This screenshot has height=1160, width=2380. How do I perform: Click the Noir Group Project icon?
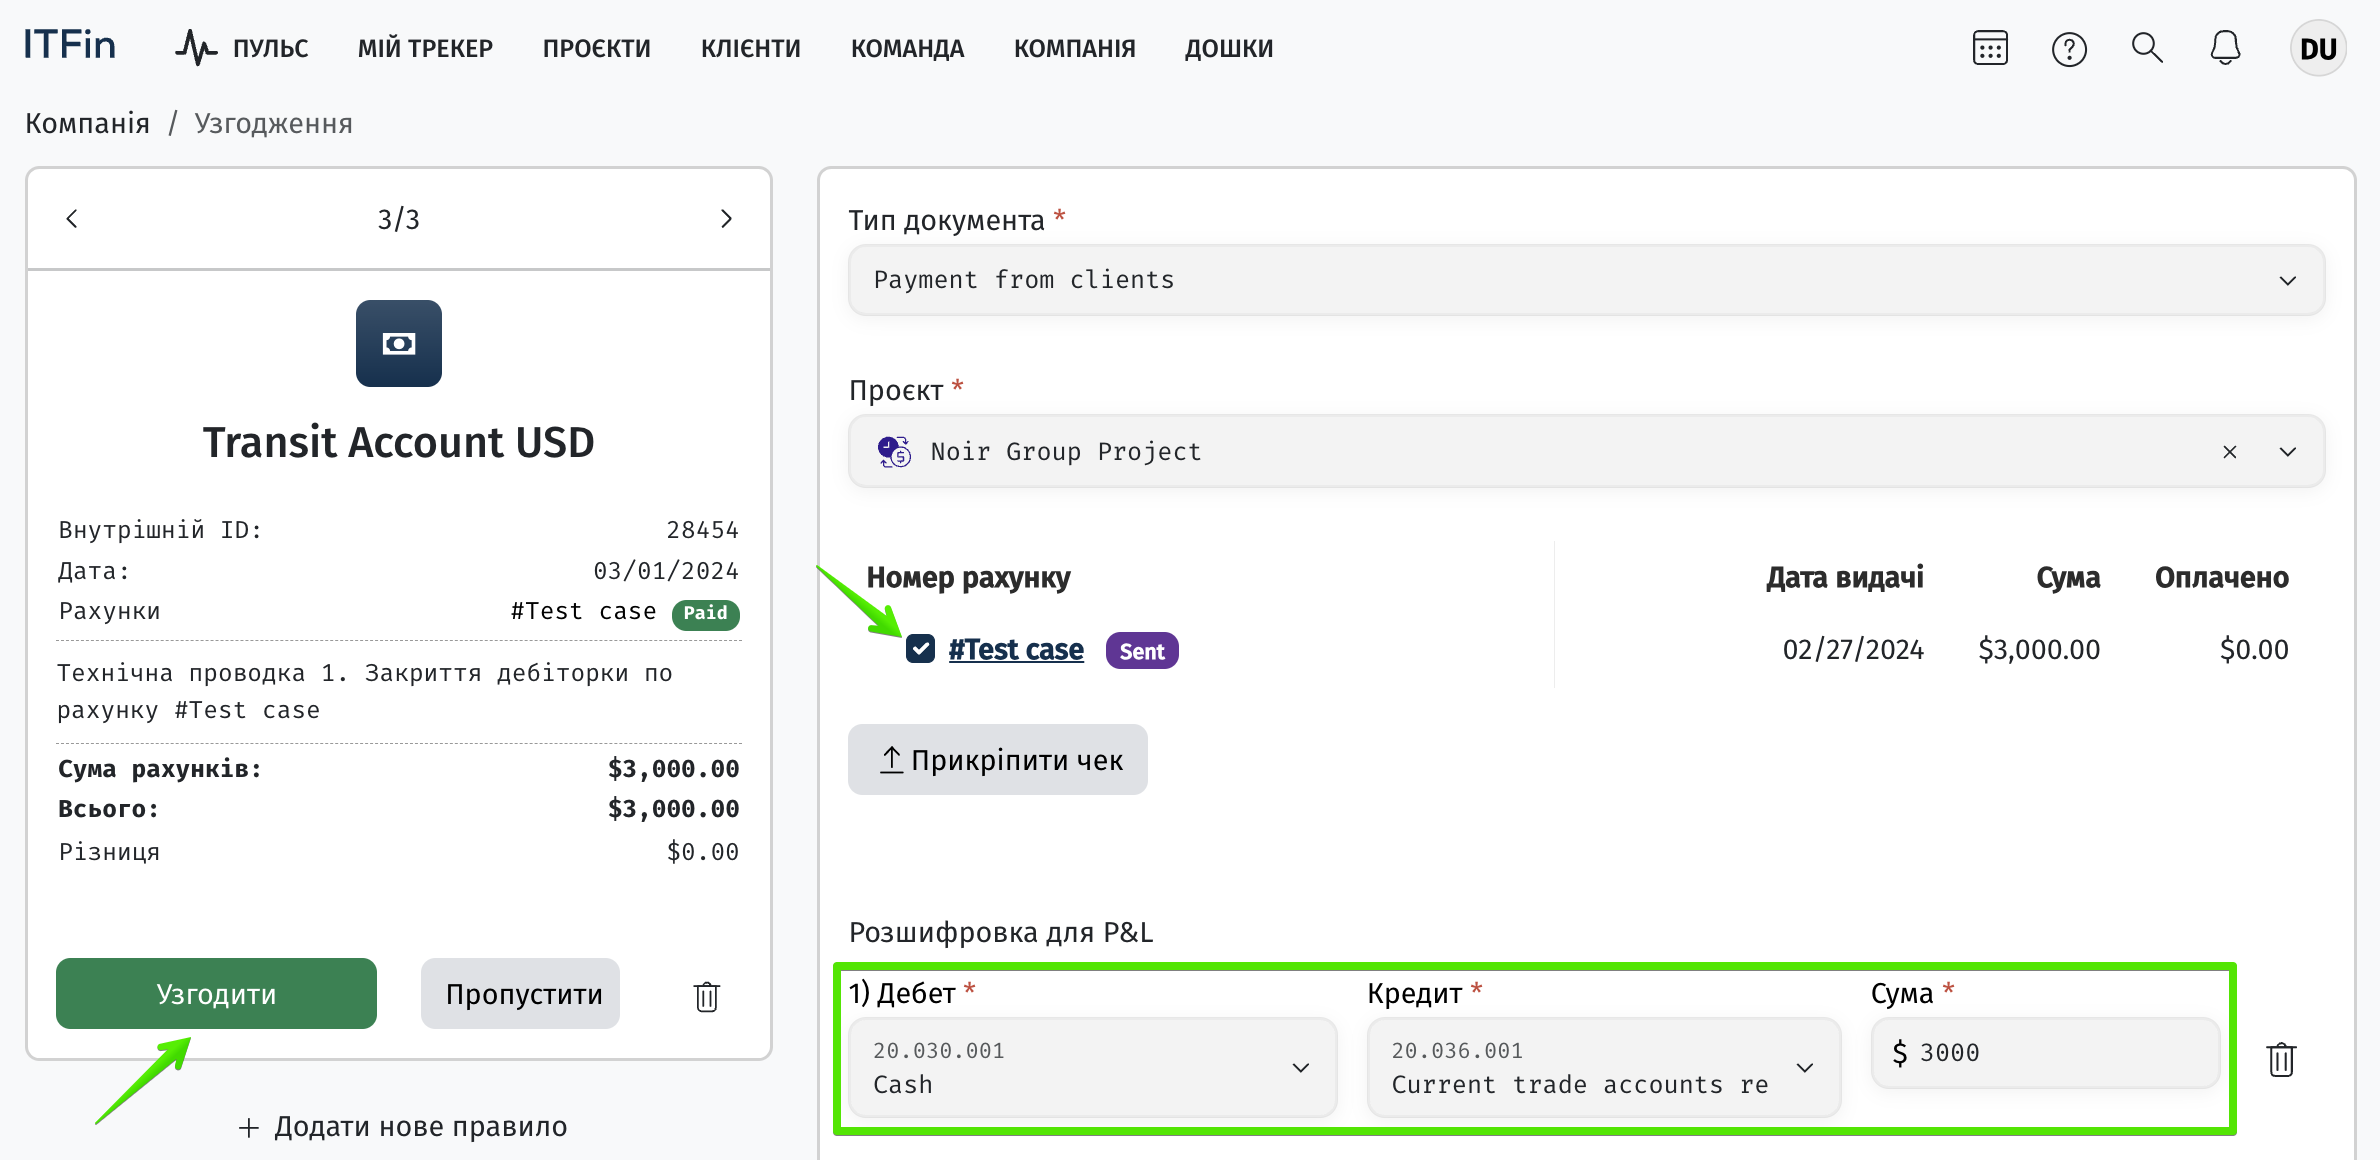coord(894,452)
